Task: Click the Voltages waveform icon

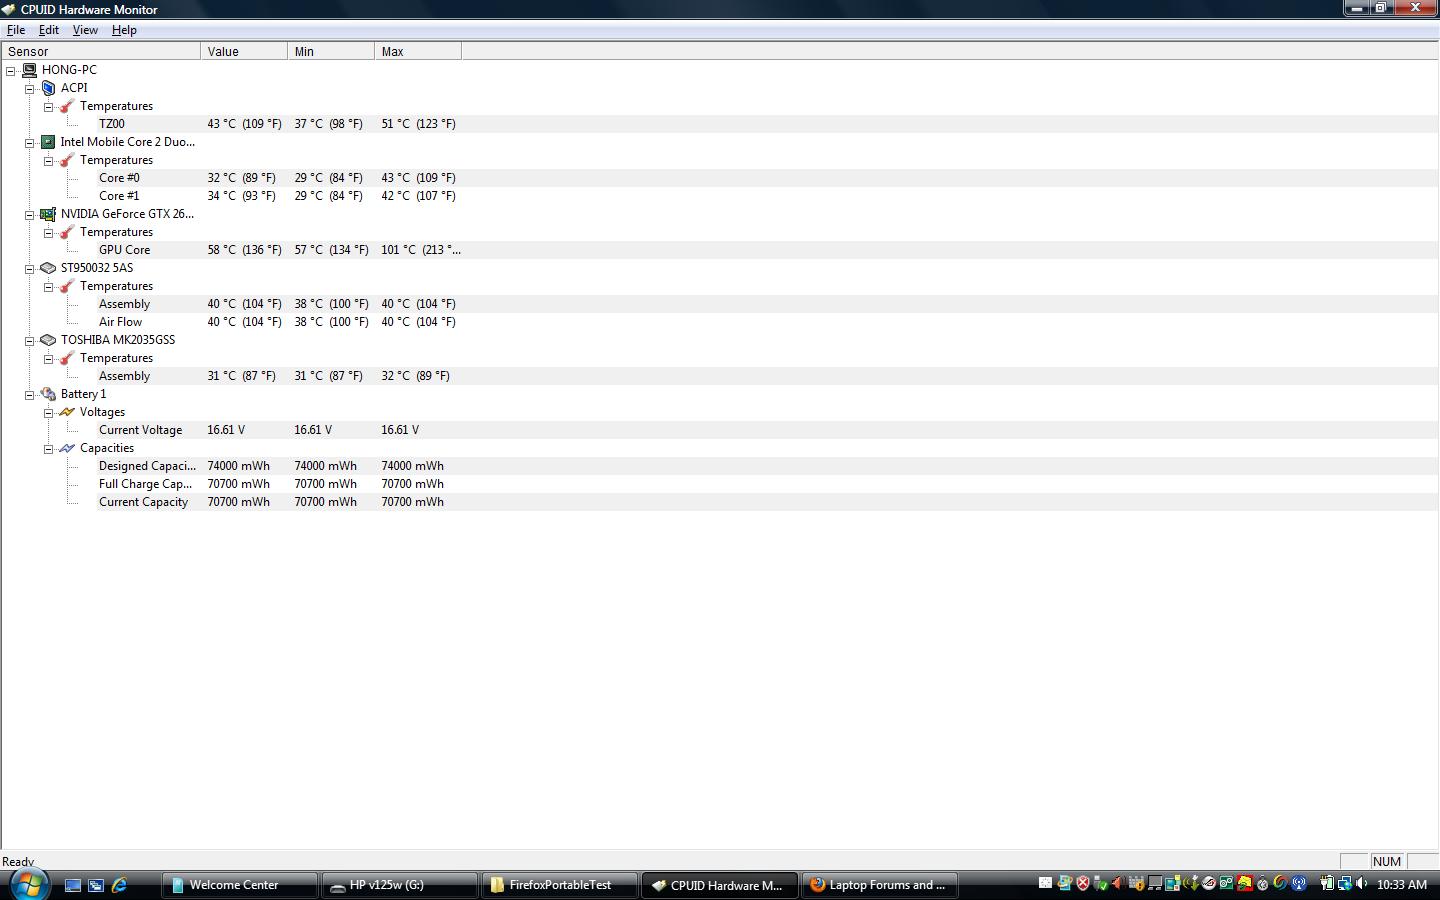Action: coord(67,412)
